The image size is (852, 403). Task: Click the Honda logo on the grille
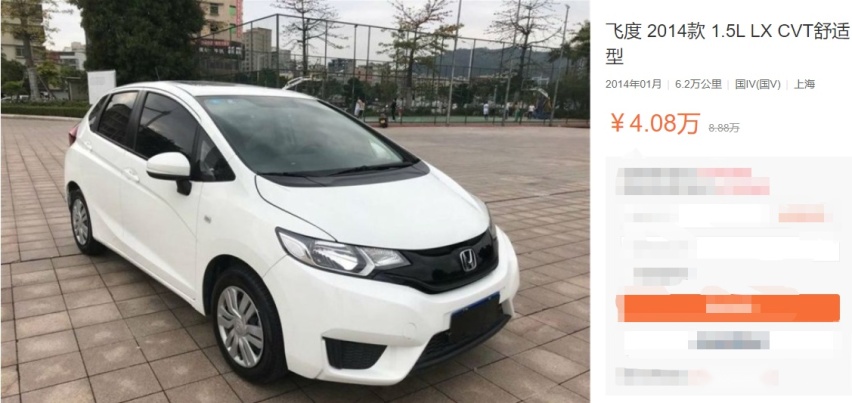[468, 260]
